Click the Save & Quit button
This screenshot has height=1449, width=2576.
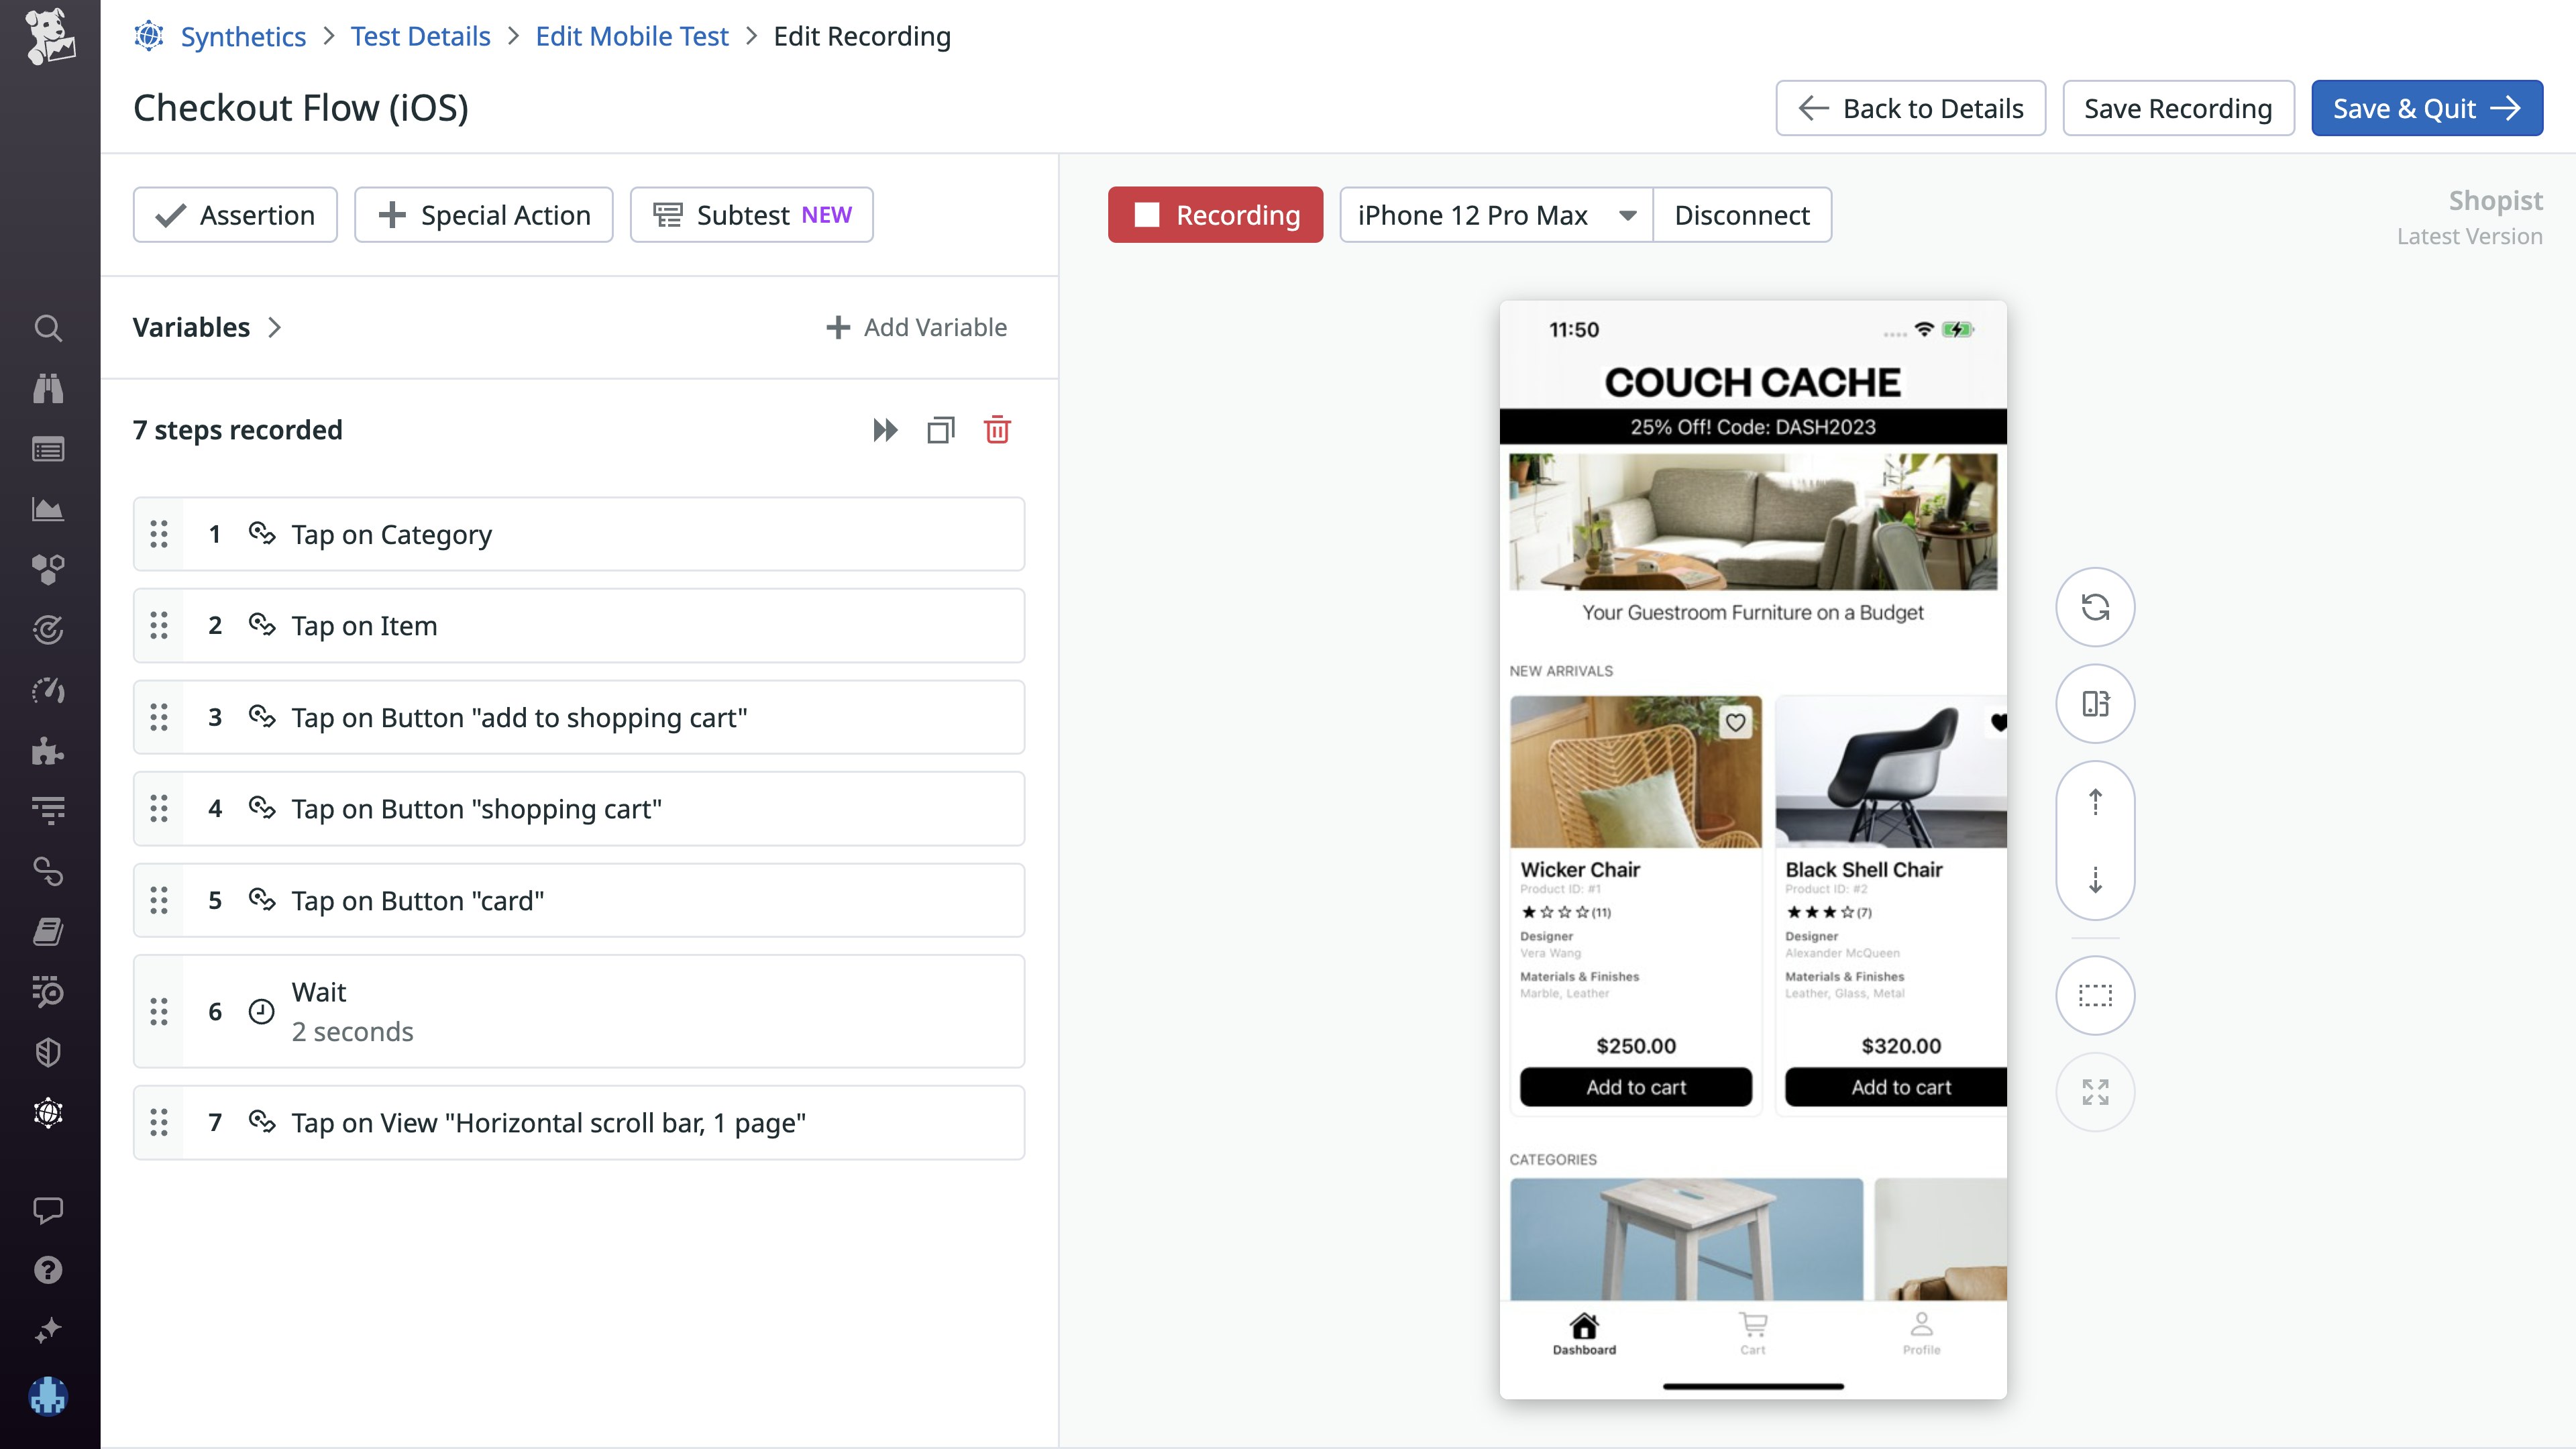click(2426, 108)
